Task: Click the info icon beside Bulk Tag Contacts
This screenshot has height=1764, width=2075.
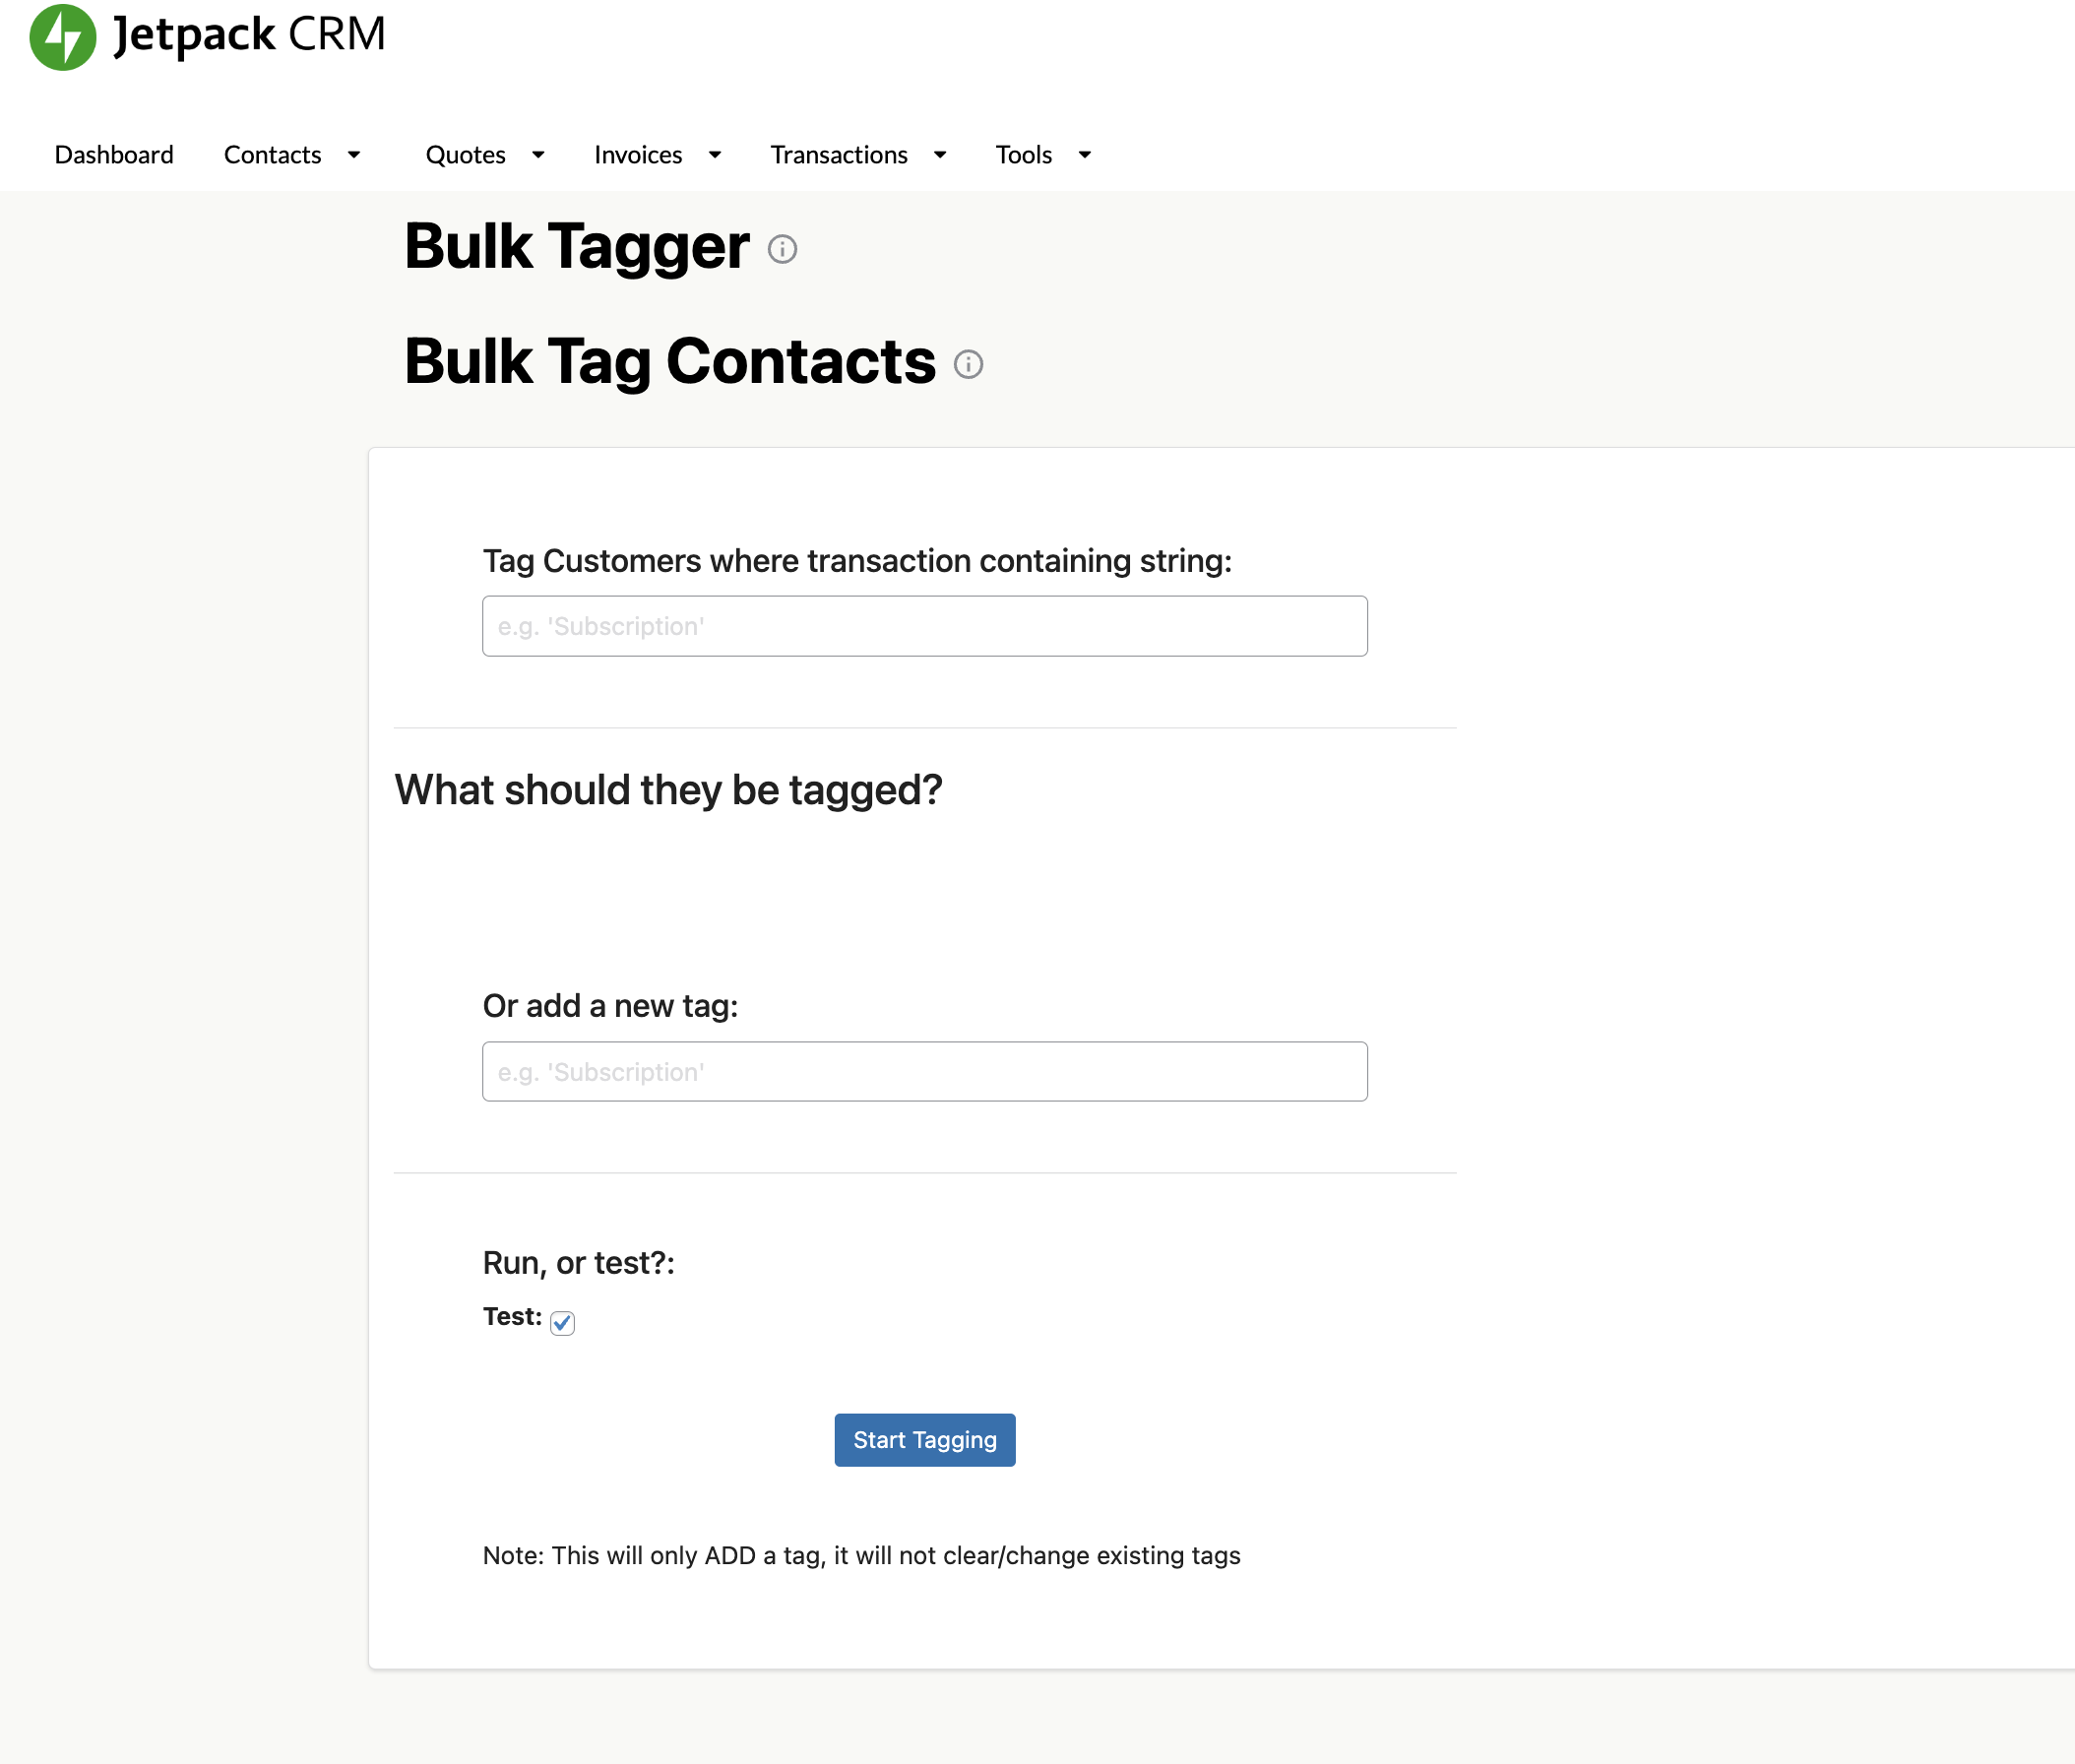Action: (968, 364)
